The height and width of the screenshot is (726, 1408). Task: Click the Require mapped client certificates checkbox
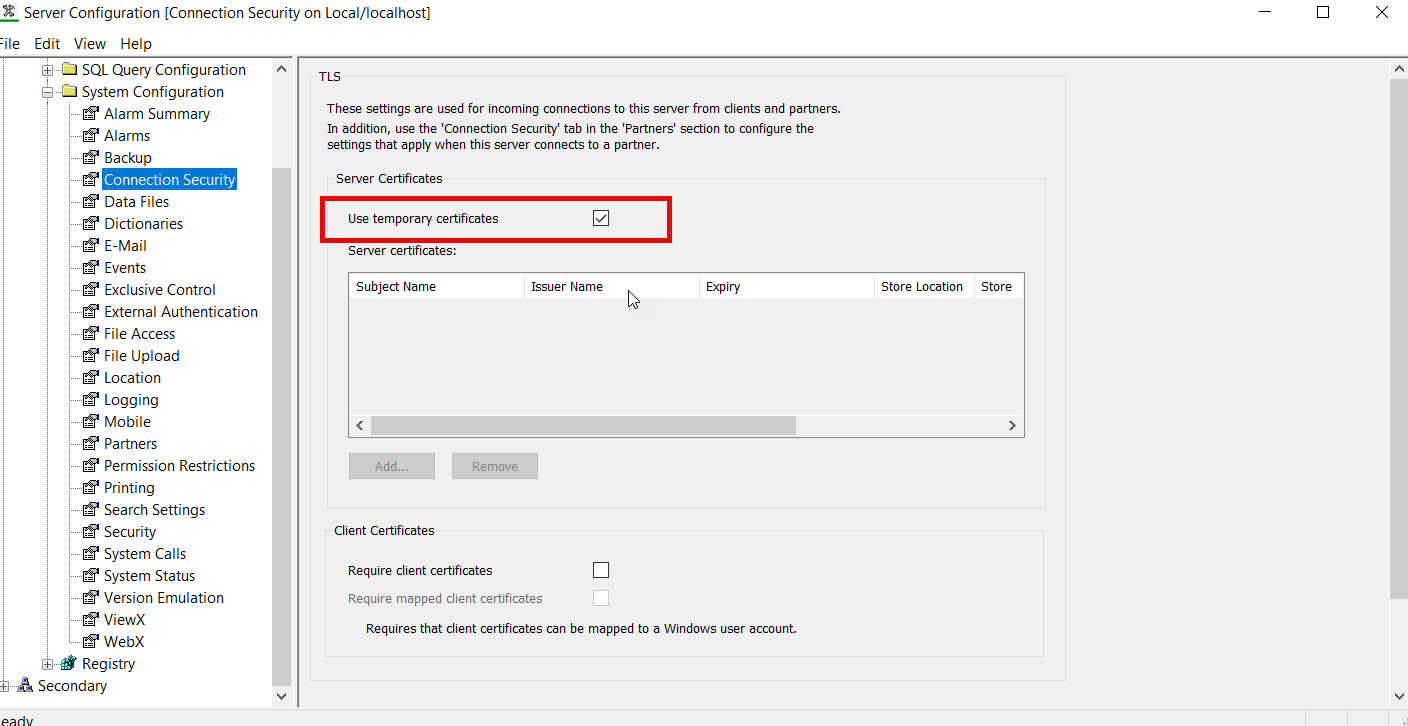point(601,598)
